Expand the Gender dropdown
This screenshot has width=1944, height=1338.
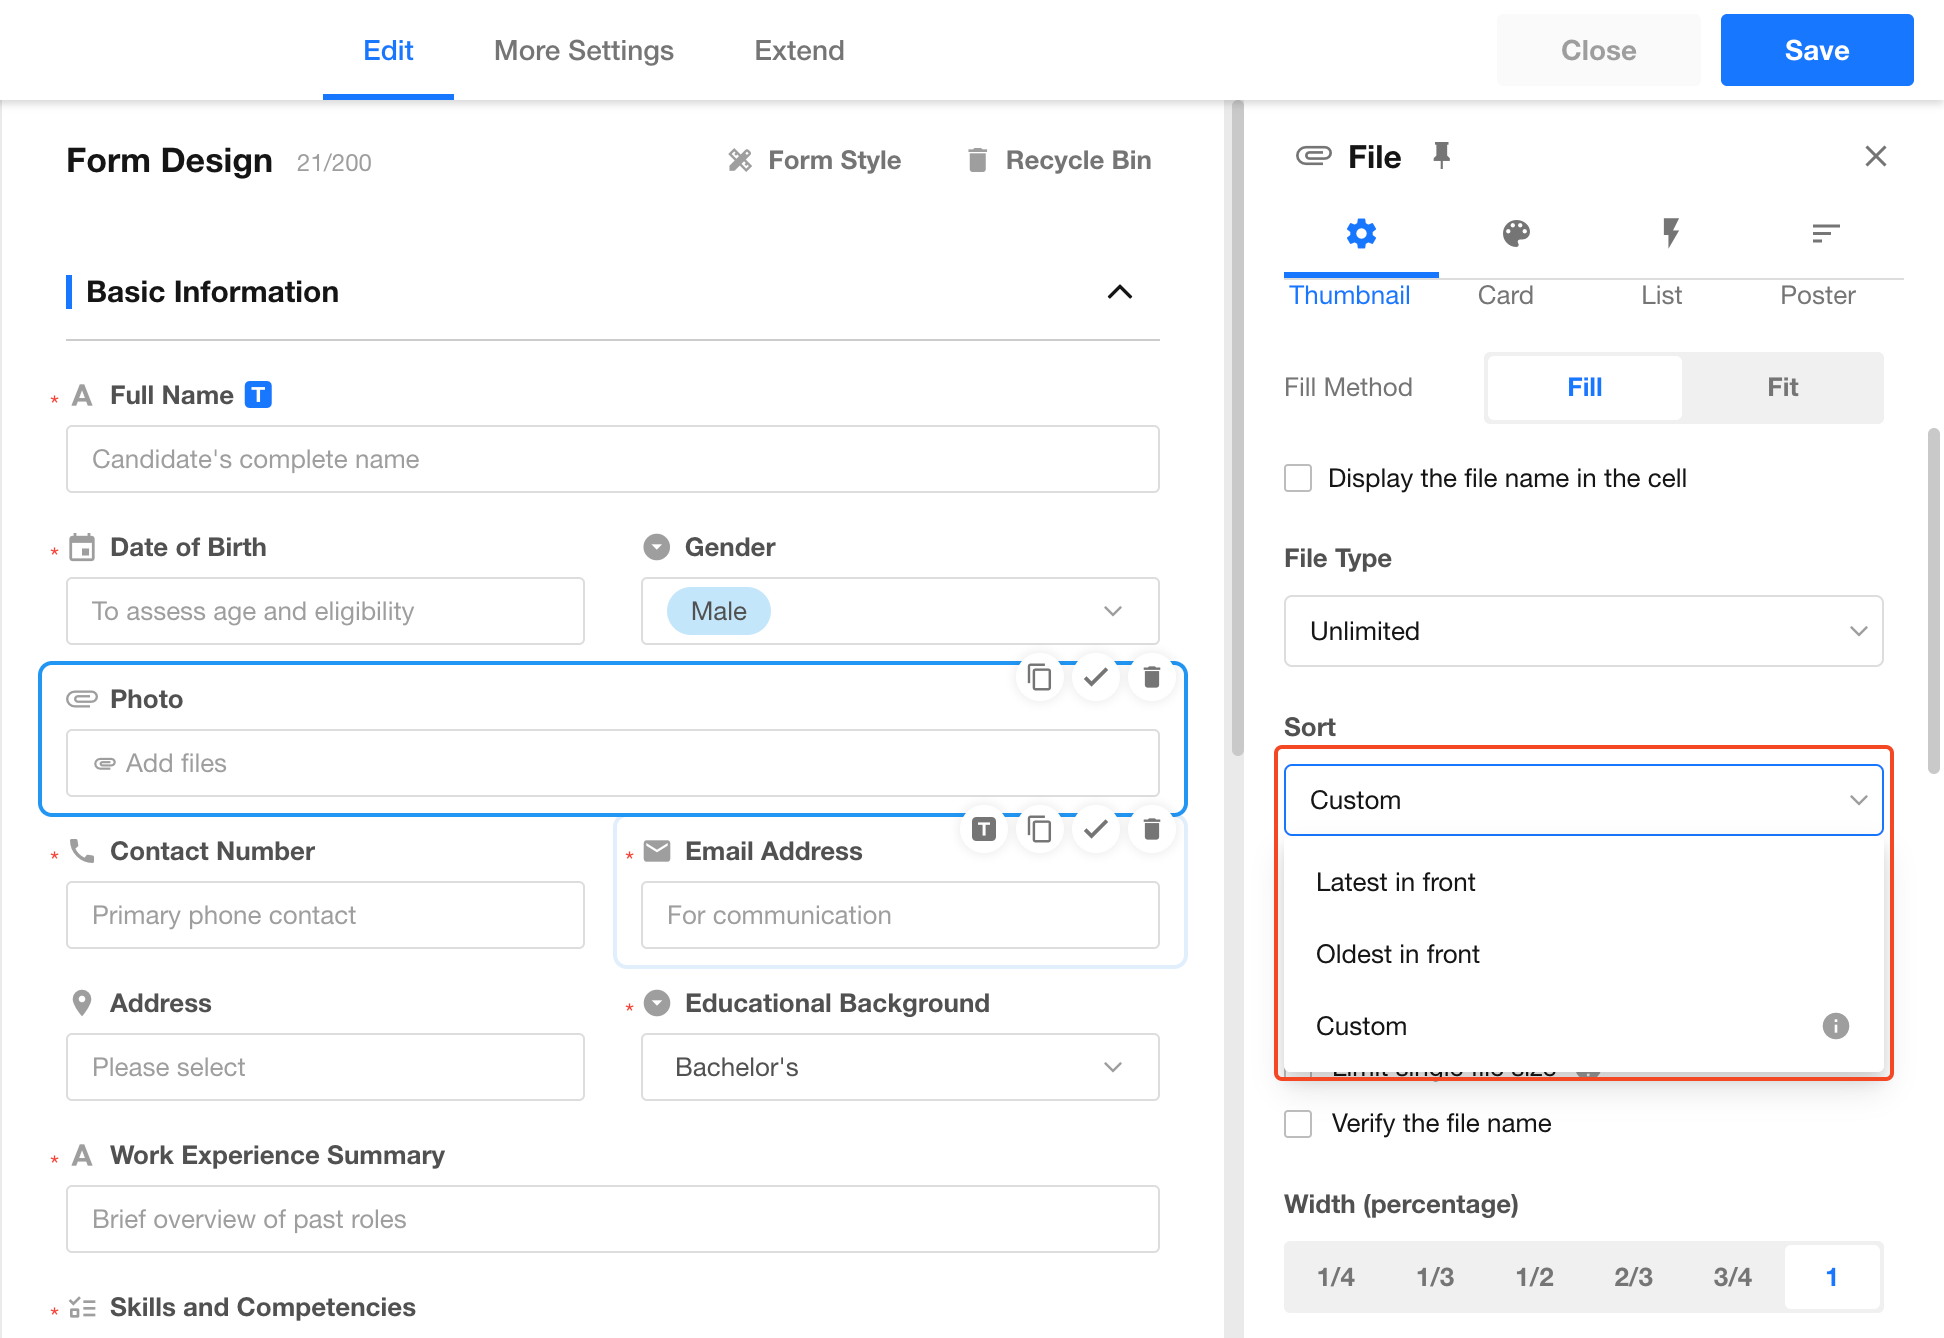click(1112, 611)
